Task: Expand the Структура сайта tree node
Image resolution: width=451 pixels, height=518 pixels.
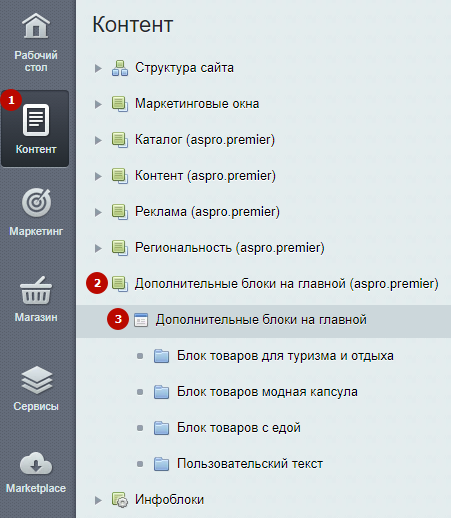Action: point(98,68)
